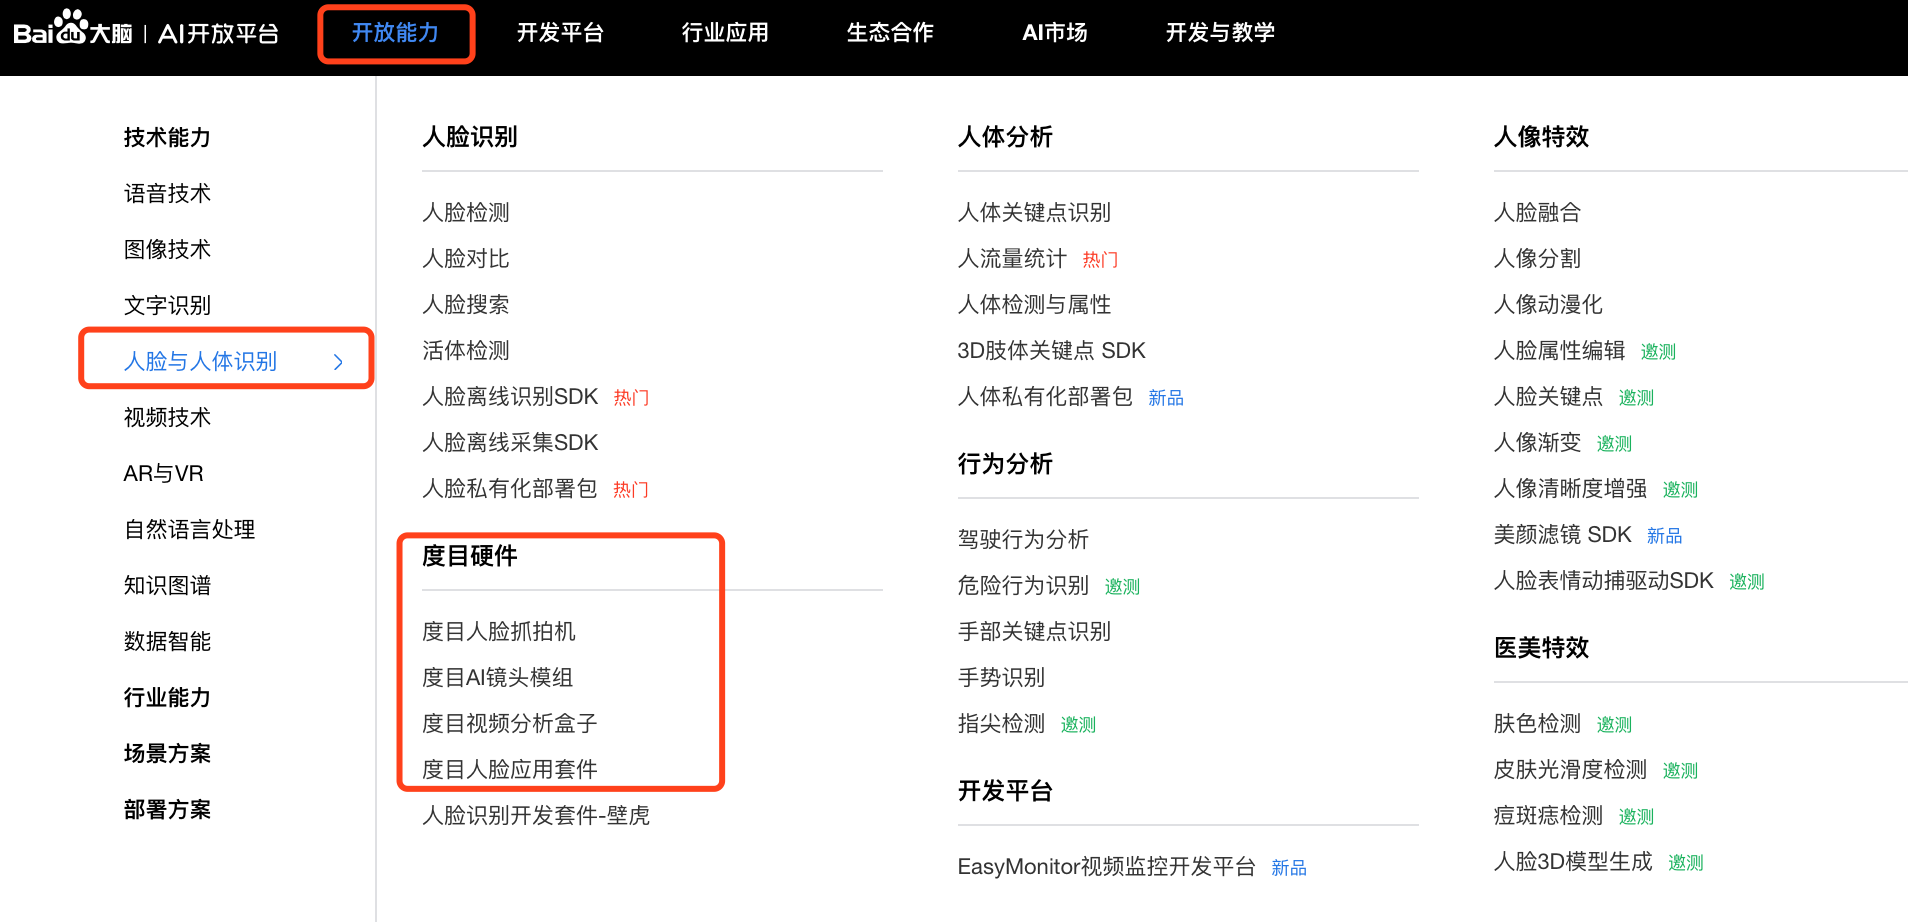Open the 度目人脸抓拍机 link
1908x922 pixels.
pos(499,631)
